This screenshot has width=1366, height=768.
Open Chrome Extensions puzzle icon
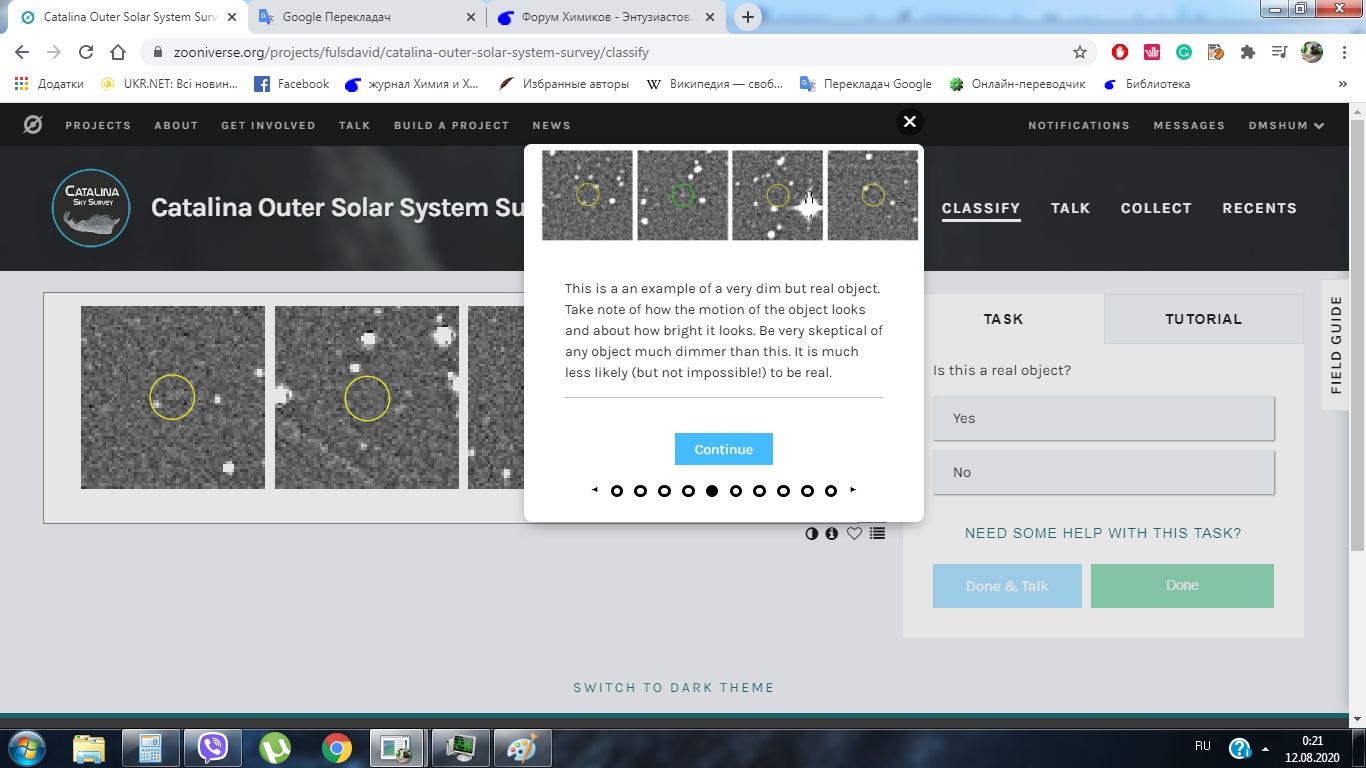(x=1247, y=52)
